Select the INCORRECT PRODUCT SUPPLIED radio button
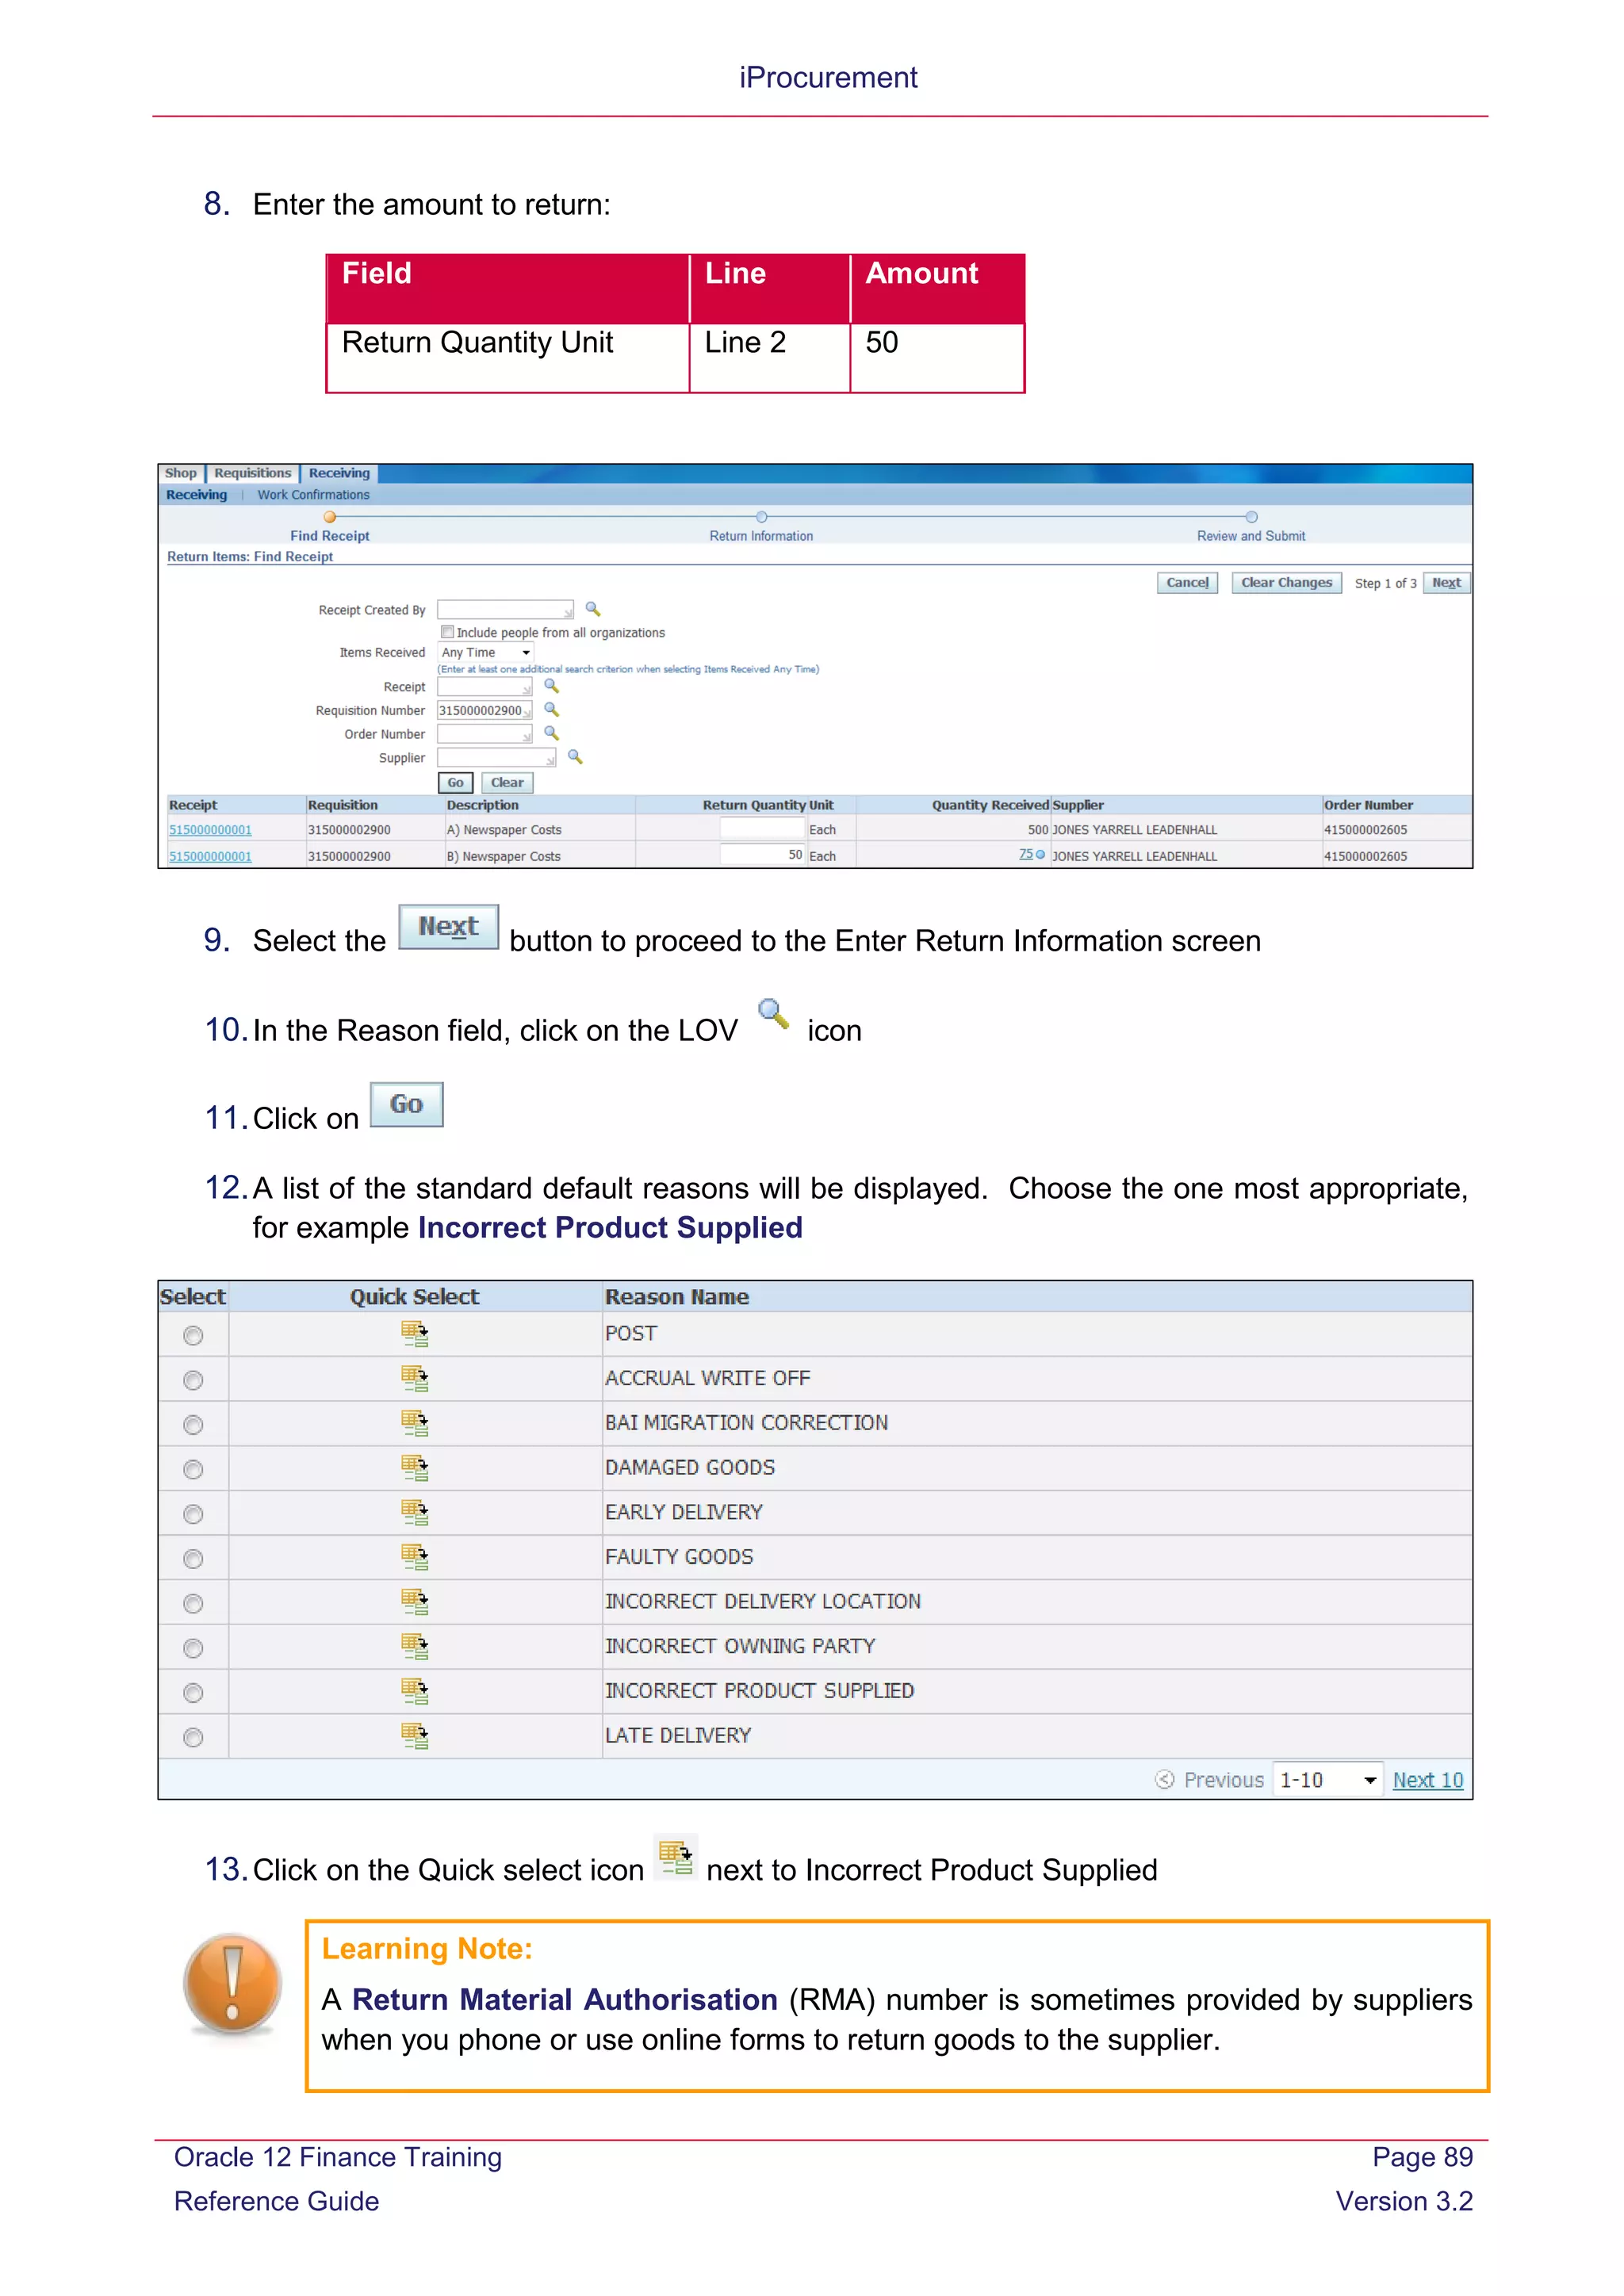Screen dimensions: 1624x2296 tap(193, 1693)
